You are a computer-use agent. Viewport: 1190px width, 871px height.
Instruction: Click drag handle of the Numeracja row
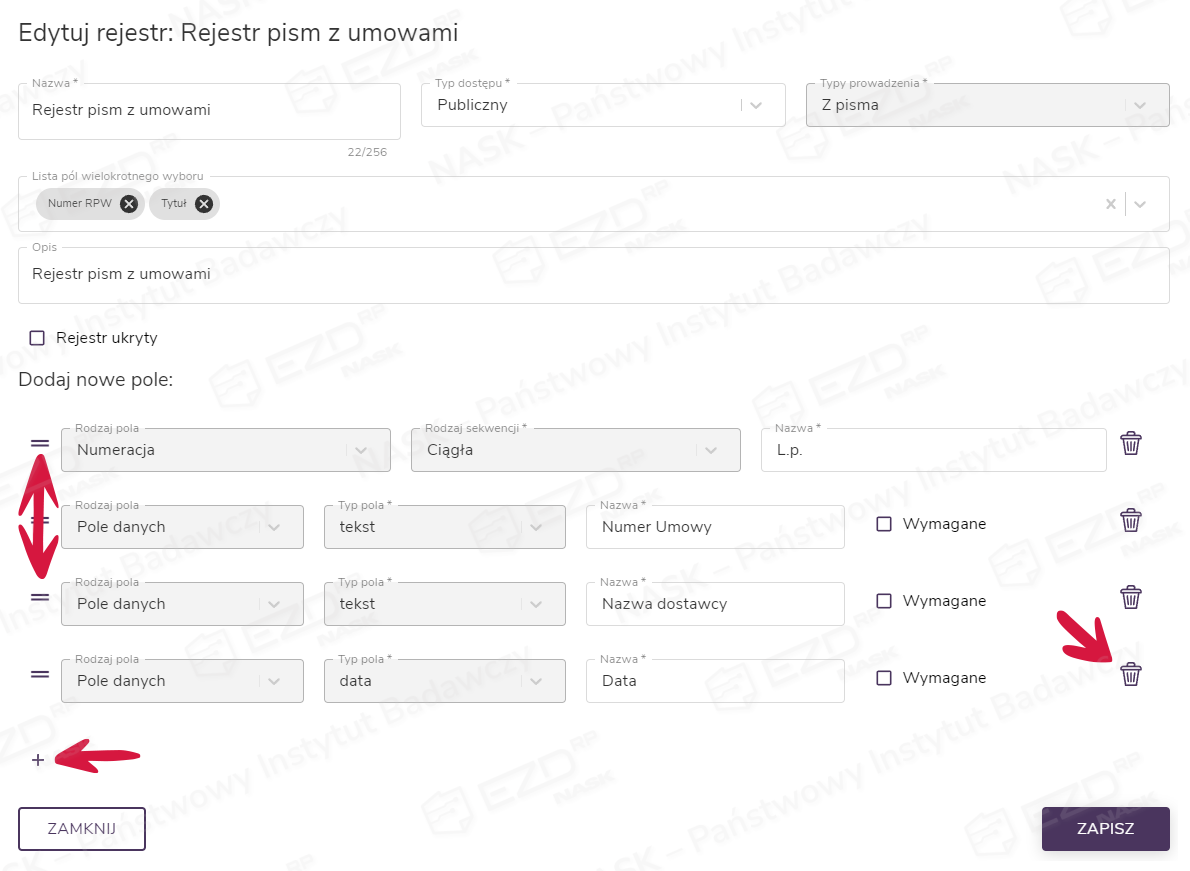coord(40,443)
